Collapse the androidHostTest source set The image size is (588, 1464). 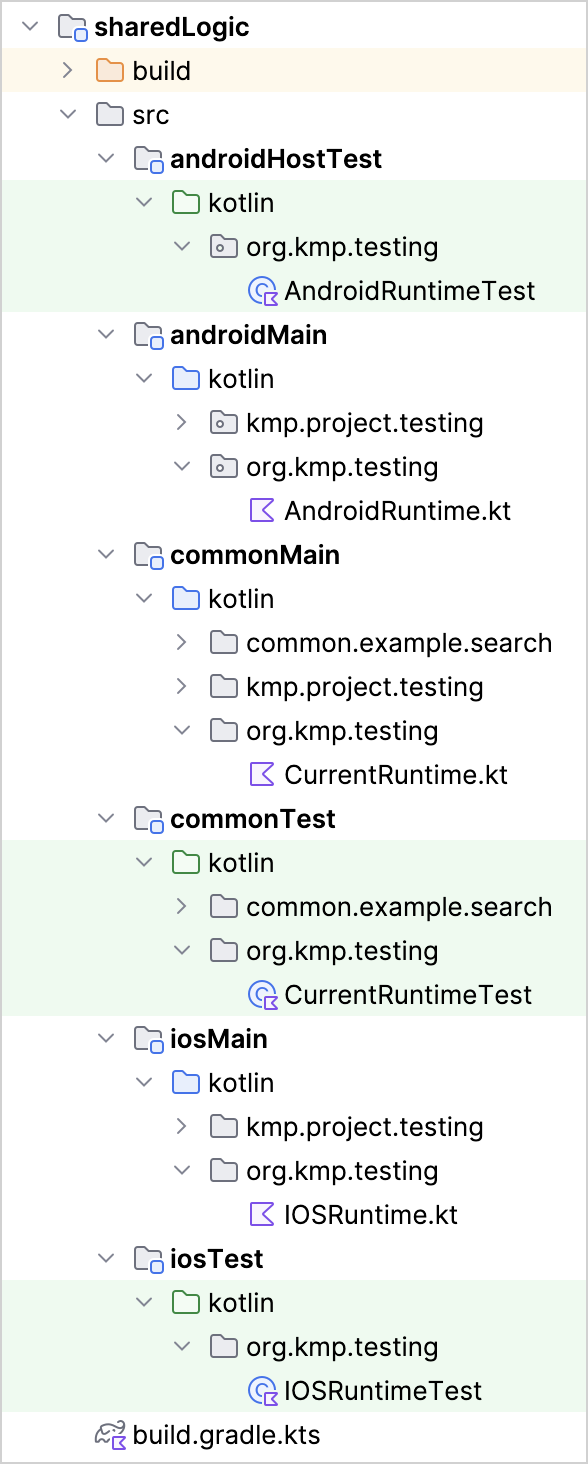click(105, 159)
